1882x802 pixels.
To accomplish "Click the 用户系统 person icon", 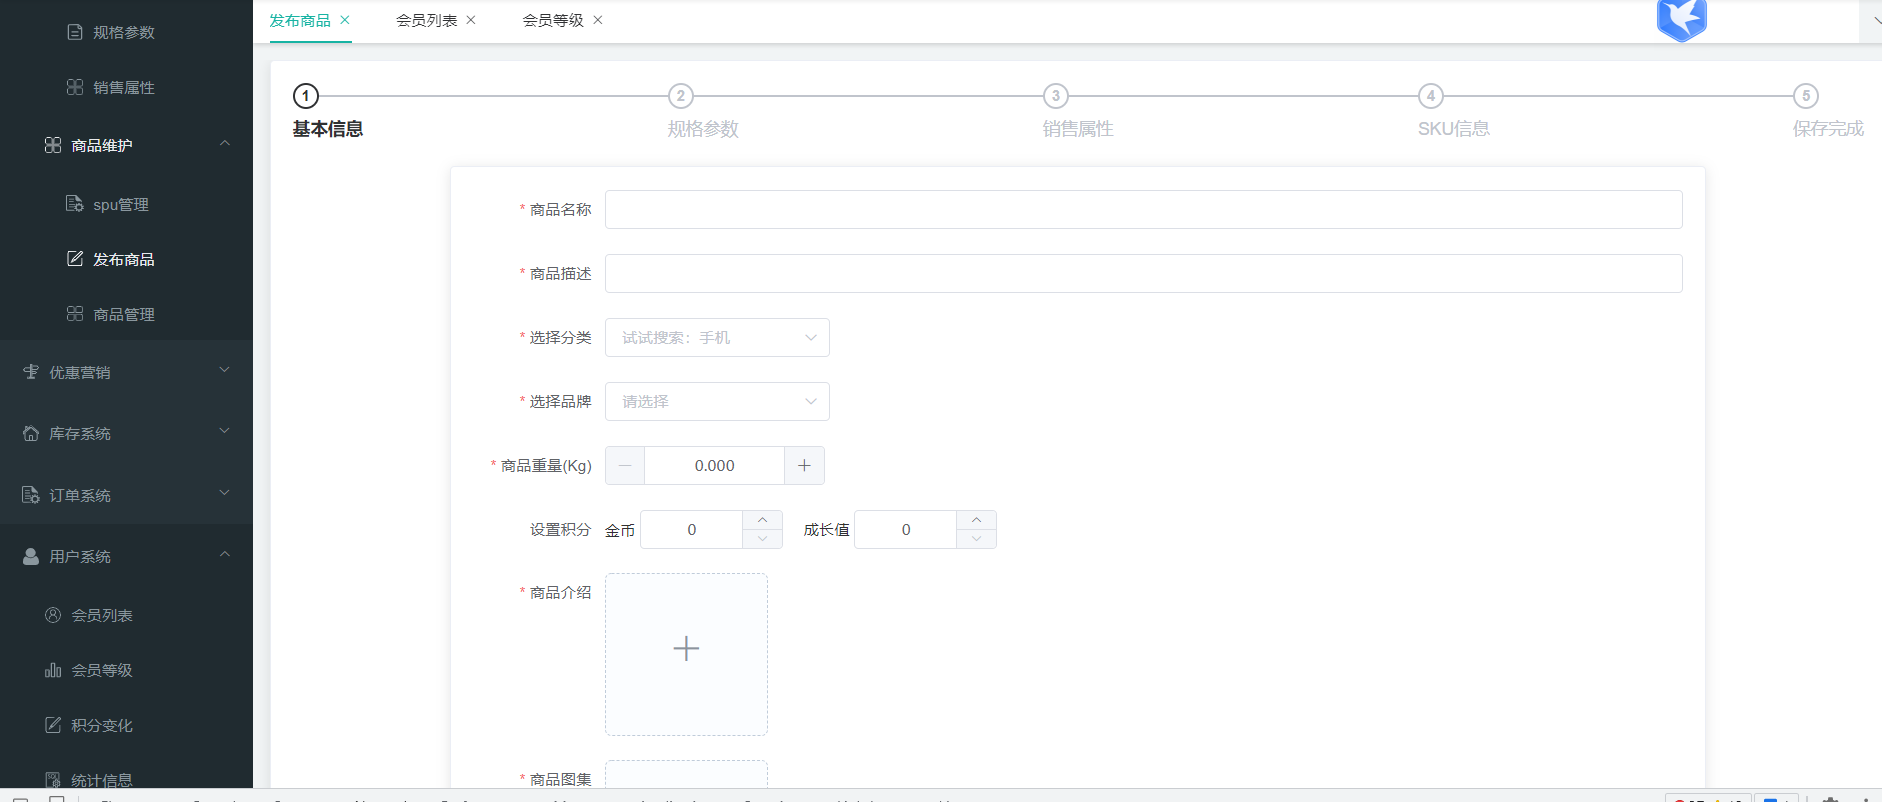I will [31, 556].
